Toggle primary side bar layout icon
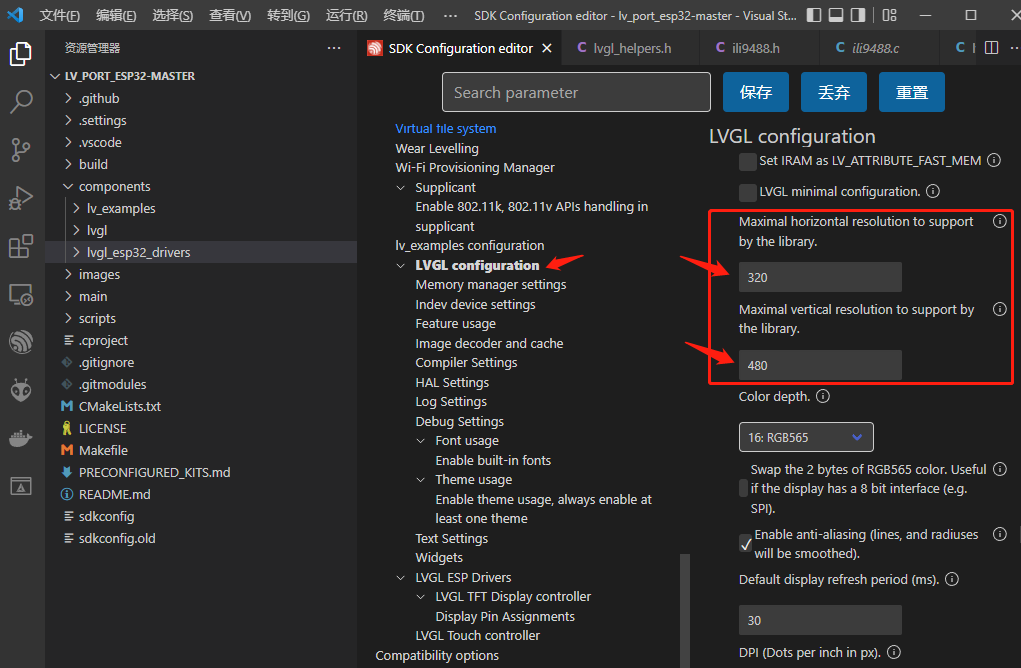The image size is (1021, 668). point(814,15)
